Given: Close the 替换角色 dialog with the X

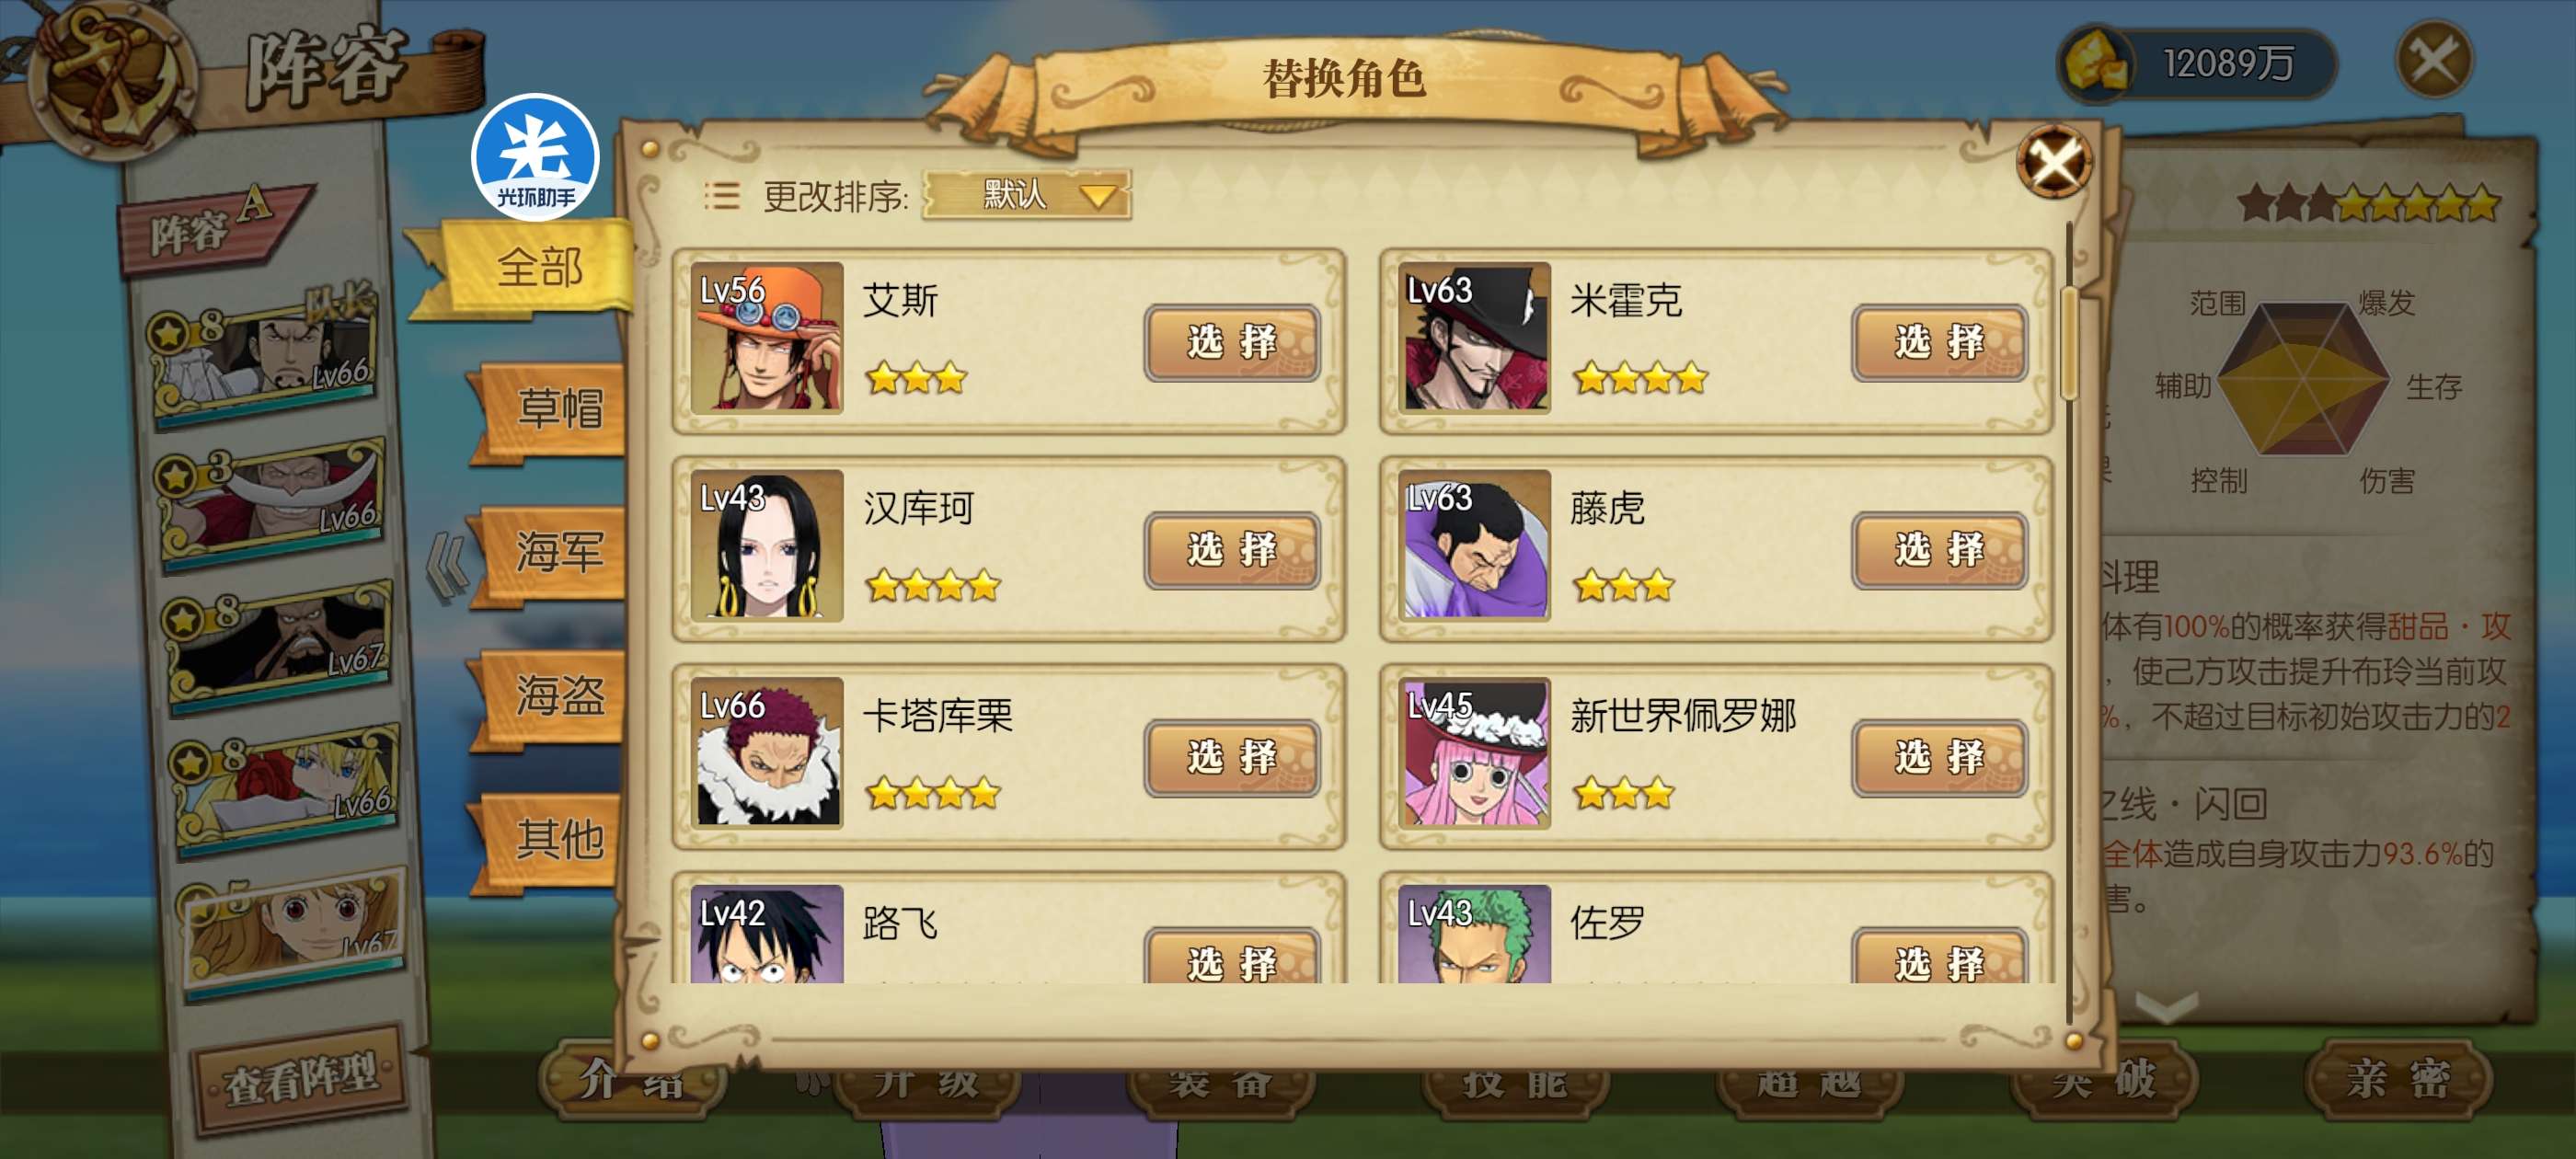Looking at the screenshot, I should tap(2054, 162).
